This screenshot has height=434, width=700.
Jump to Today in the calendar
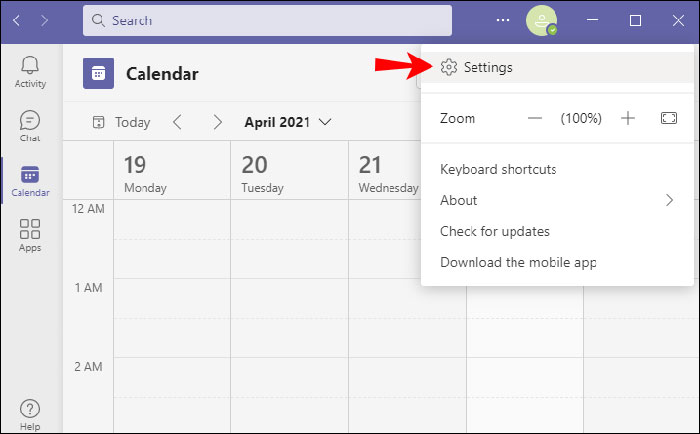pos(121,122)
